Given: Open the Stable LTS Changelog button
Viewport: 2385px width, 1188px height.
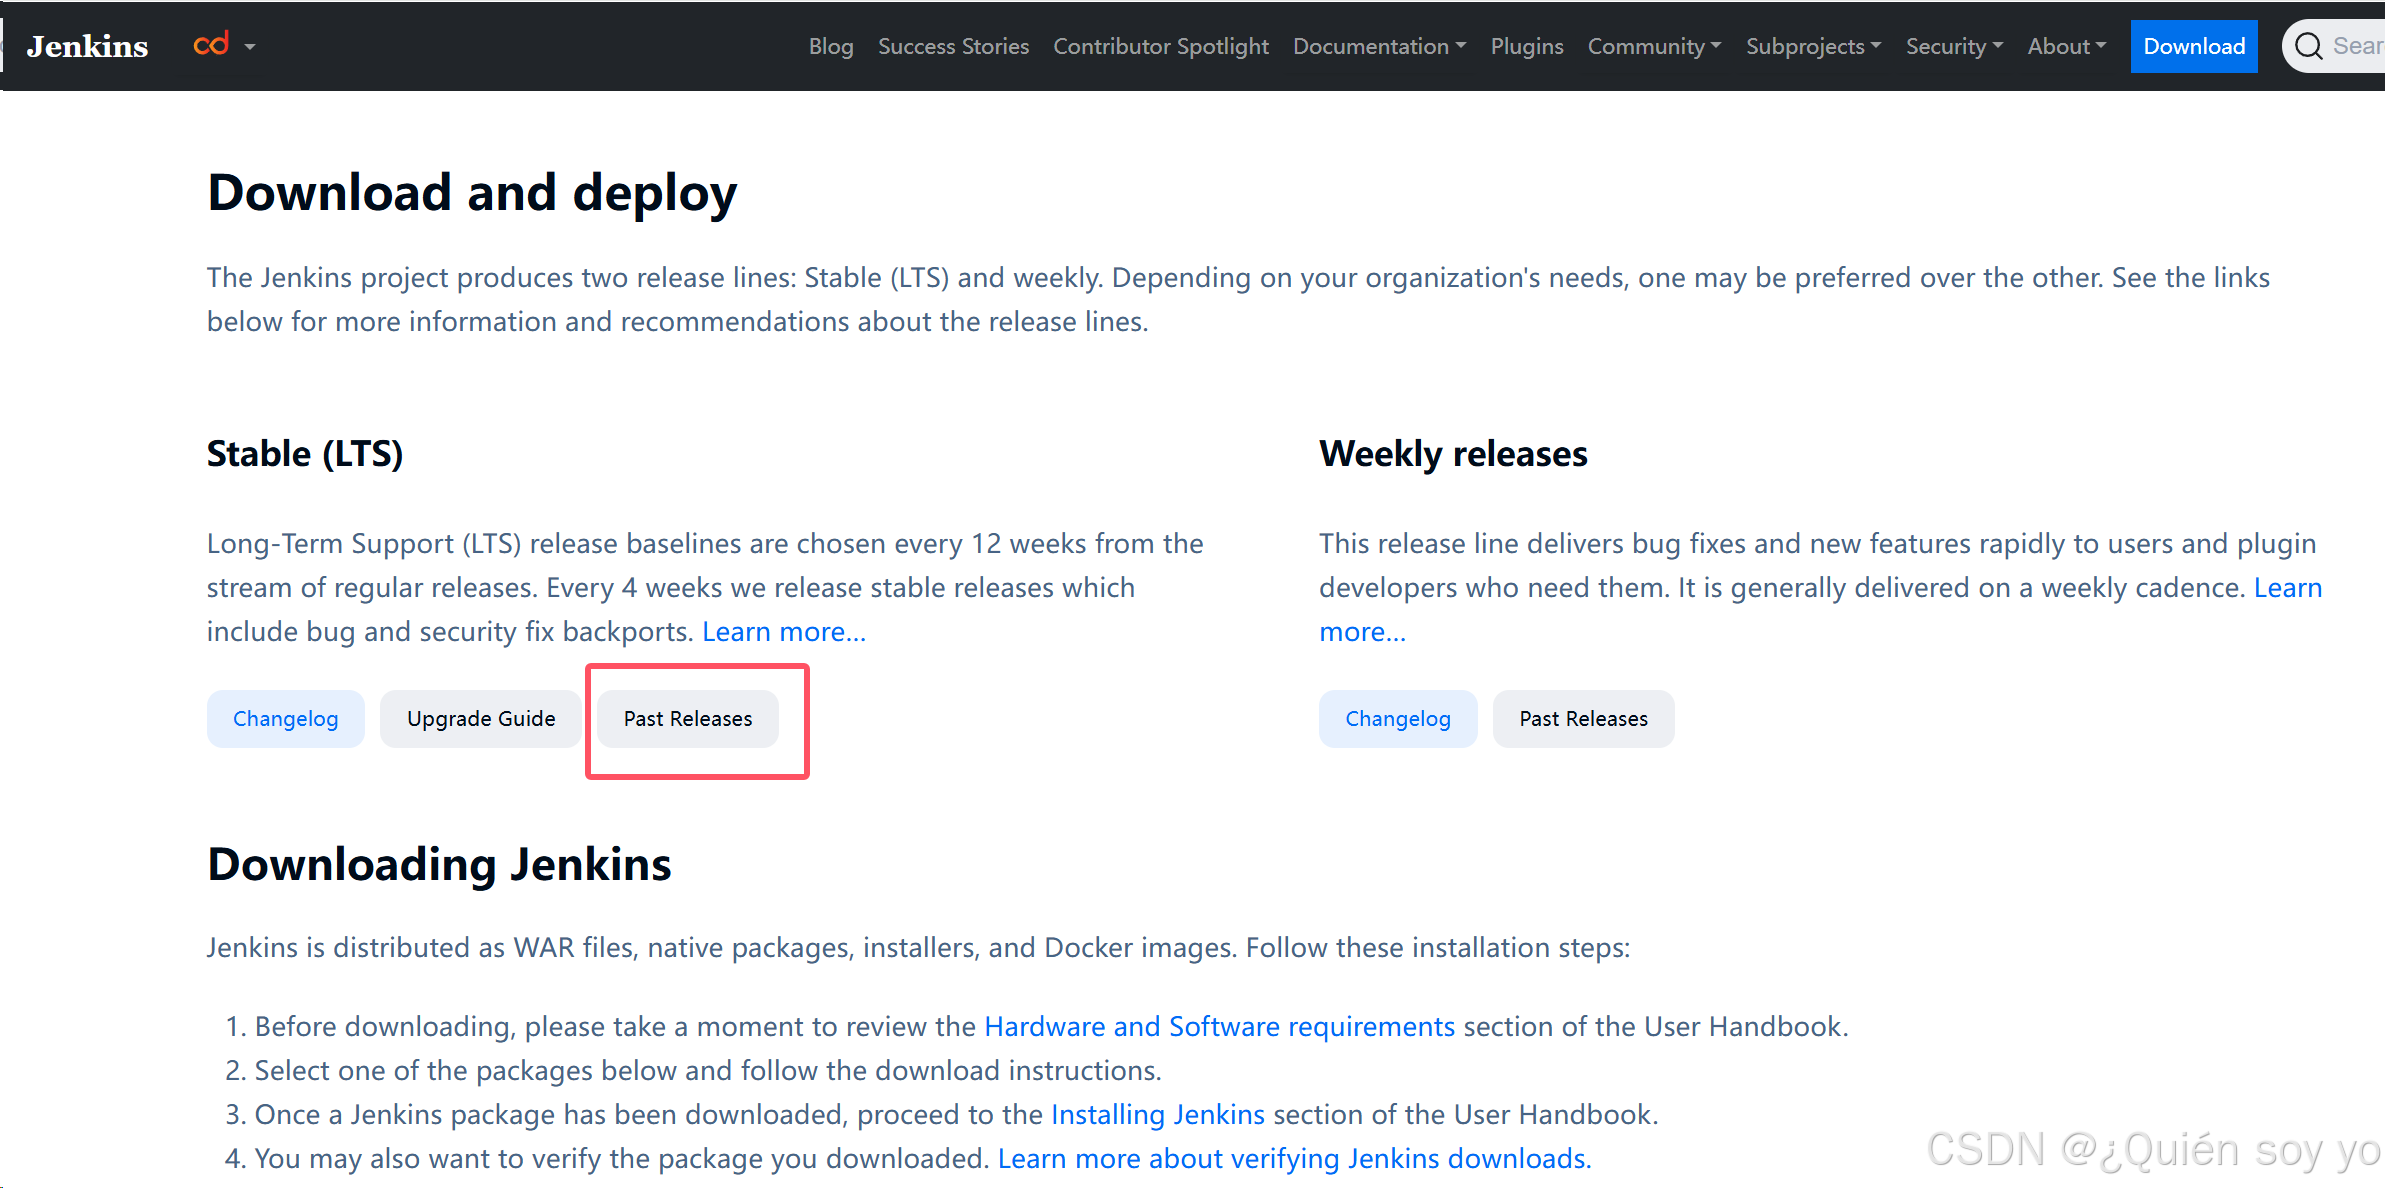Looking at the screenshot, I should [x=286, y=718].
